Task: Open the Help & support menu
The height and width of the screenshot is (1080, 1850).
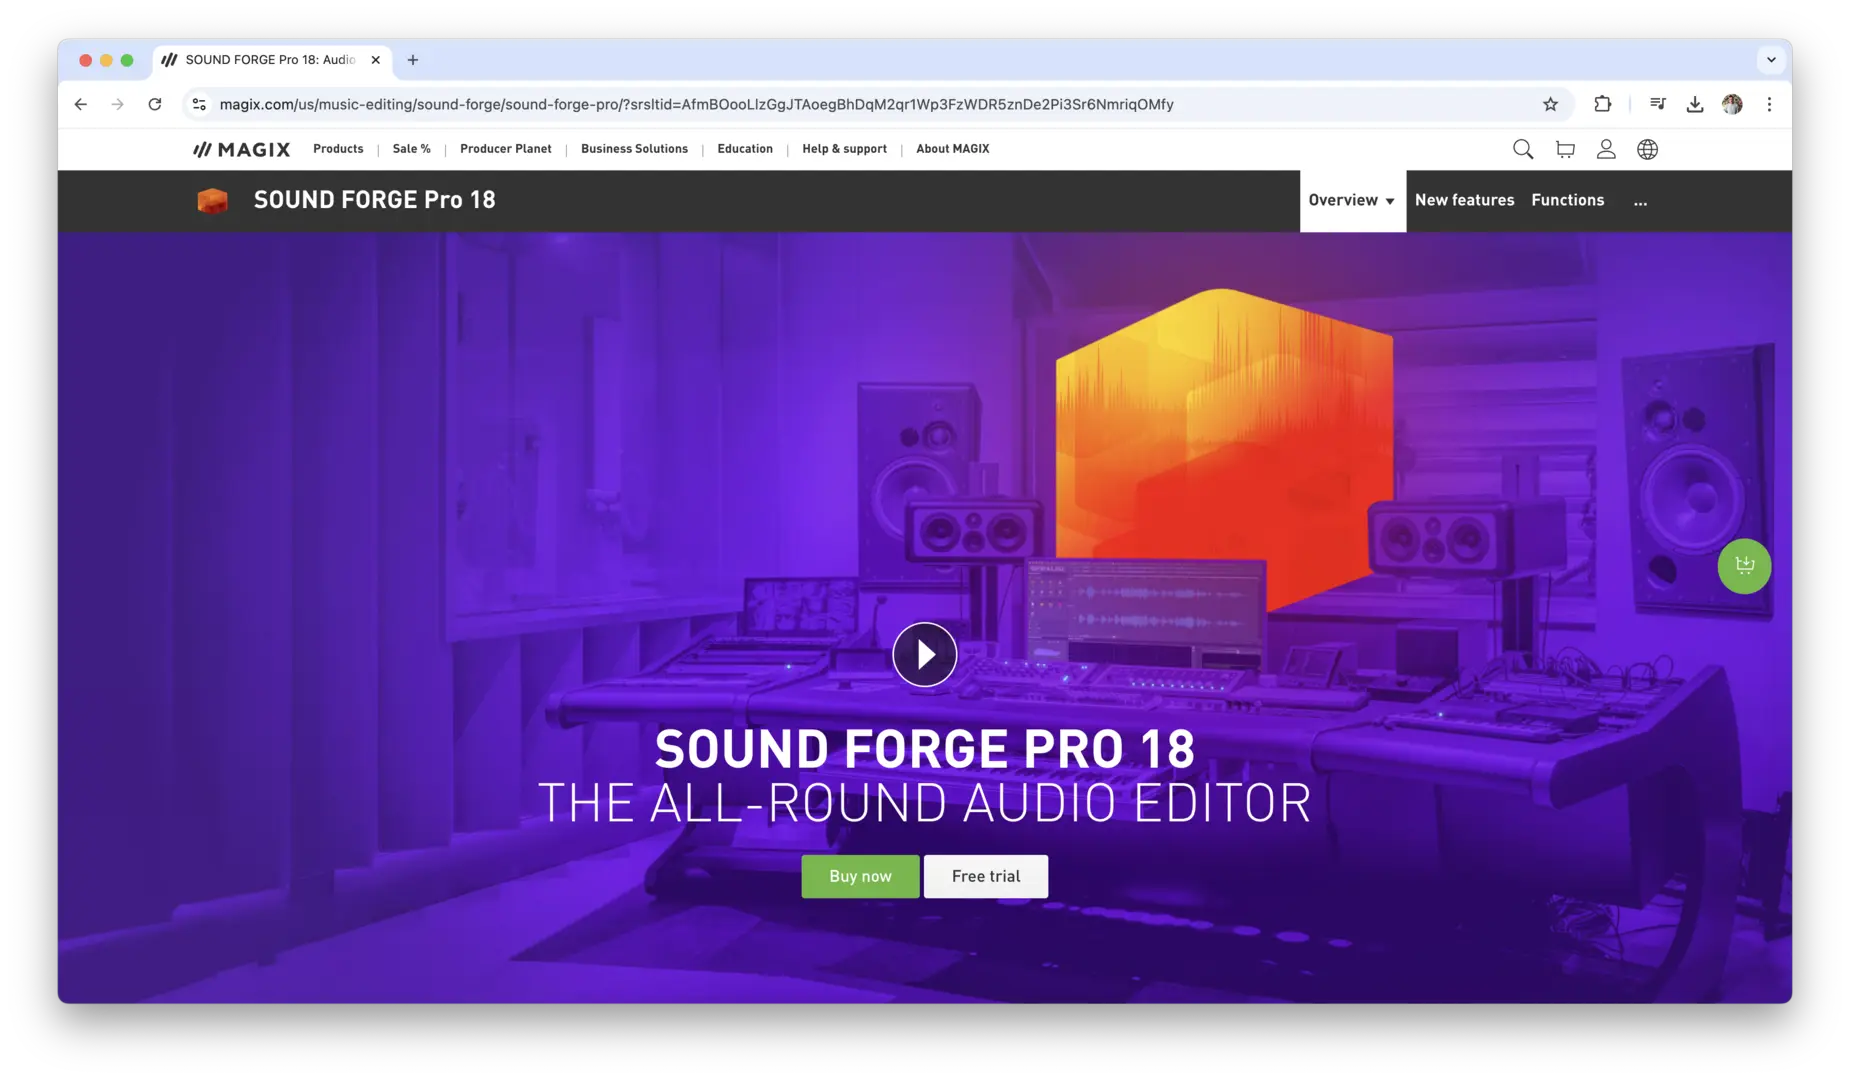Action: [x=844, y=149]
